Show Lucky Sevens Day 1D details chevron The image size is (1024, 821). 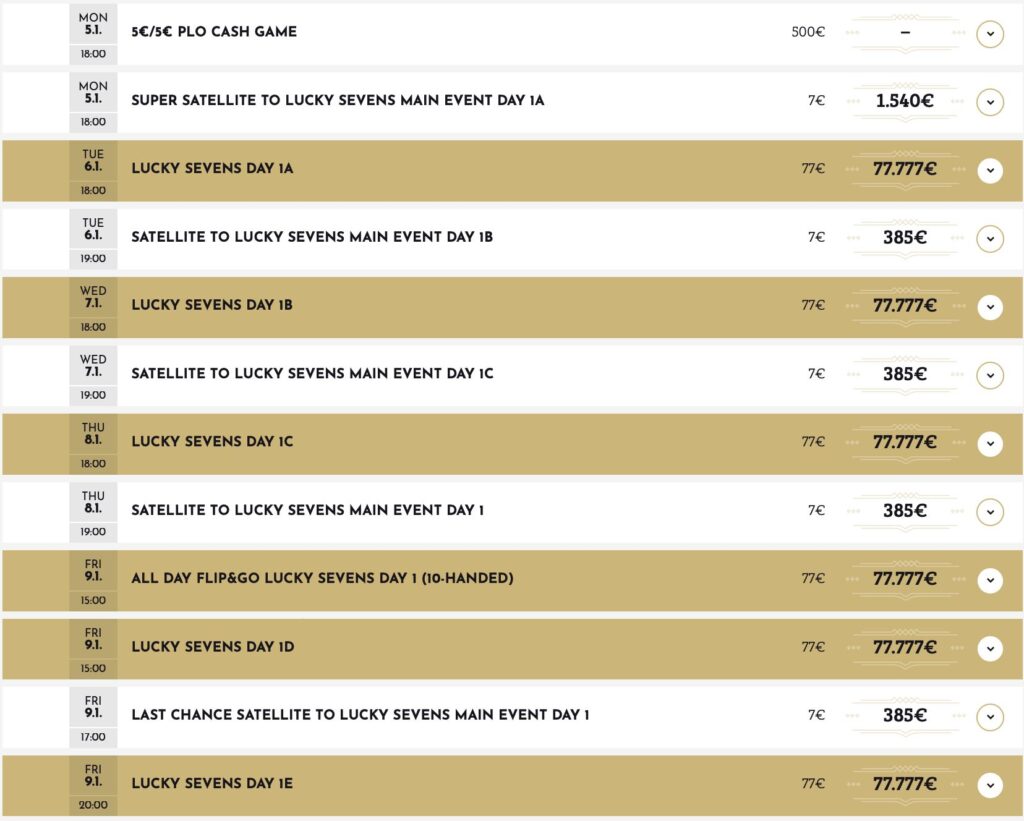click(989, 648)
